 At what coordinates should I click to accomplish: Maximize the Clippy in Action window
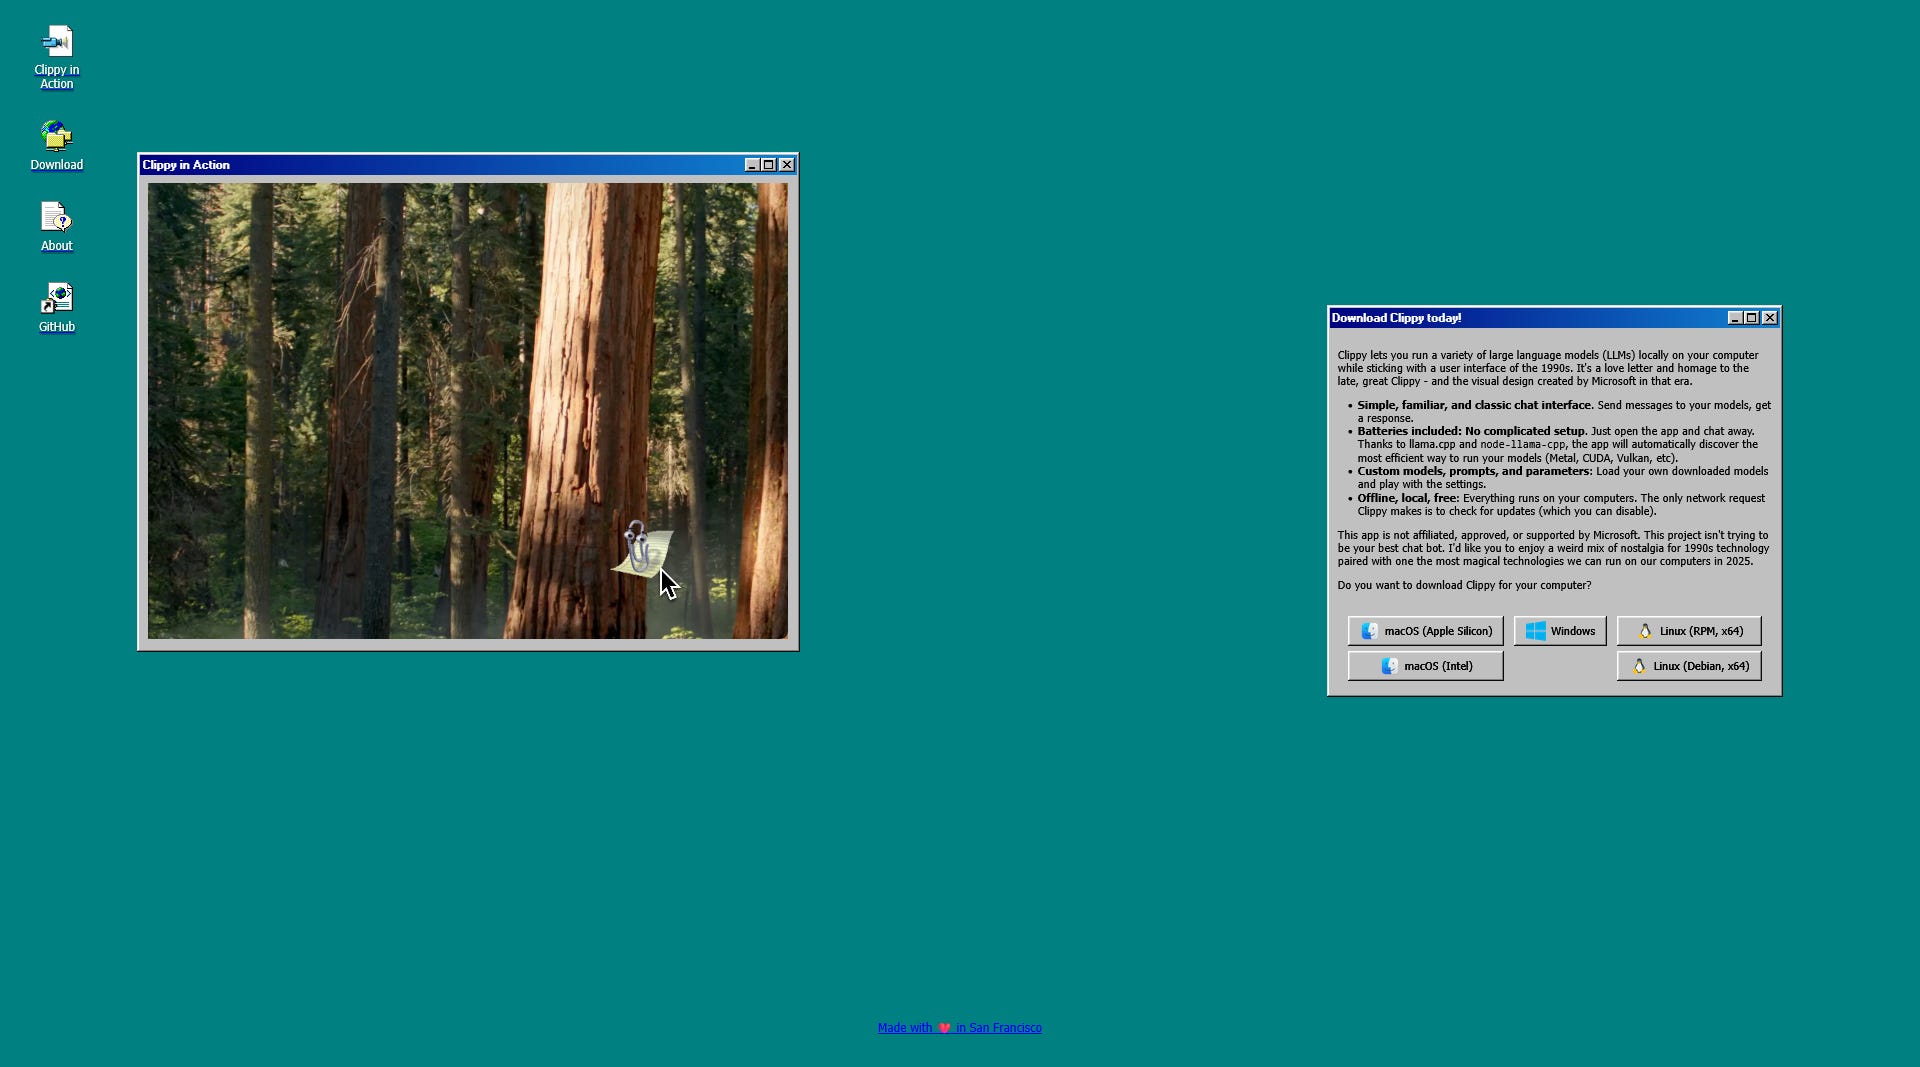769,165
